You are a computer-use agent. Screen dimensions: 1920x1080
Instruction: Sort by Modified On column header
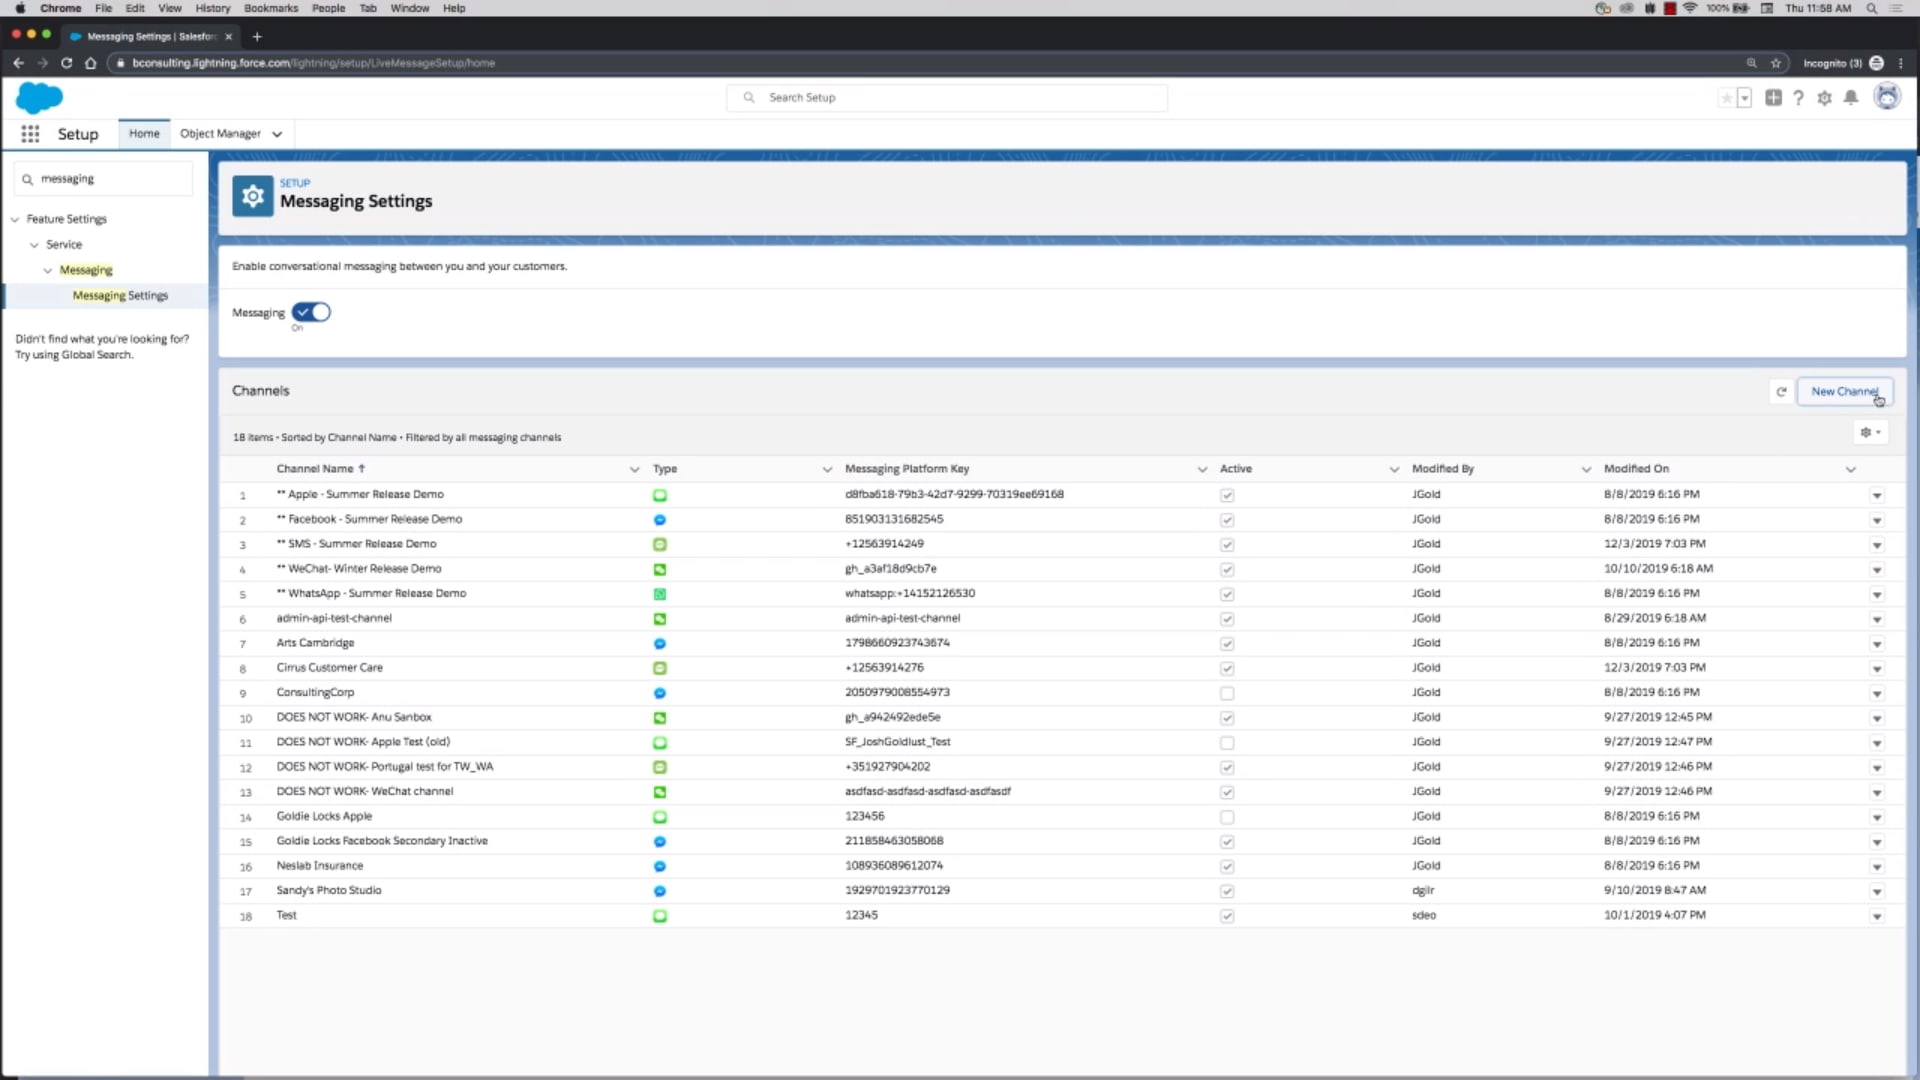(1636, 469)
